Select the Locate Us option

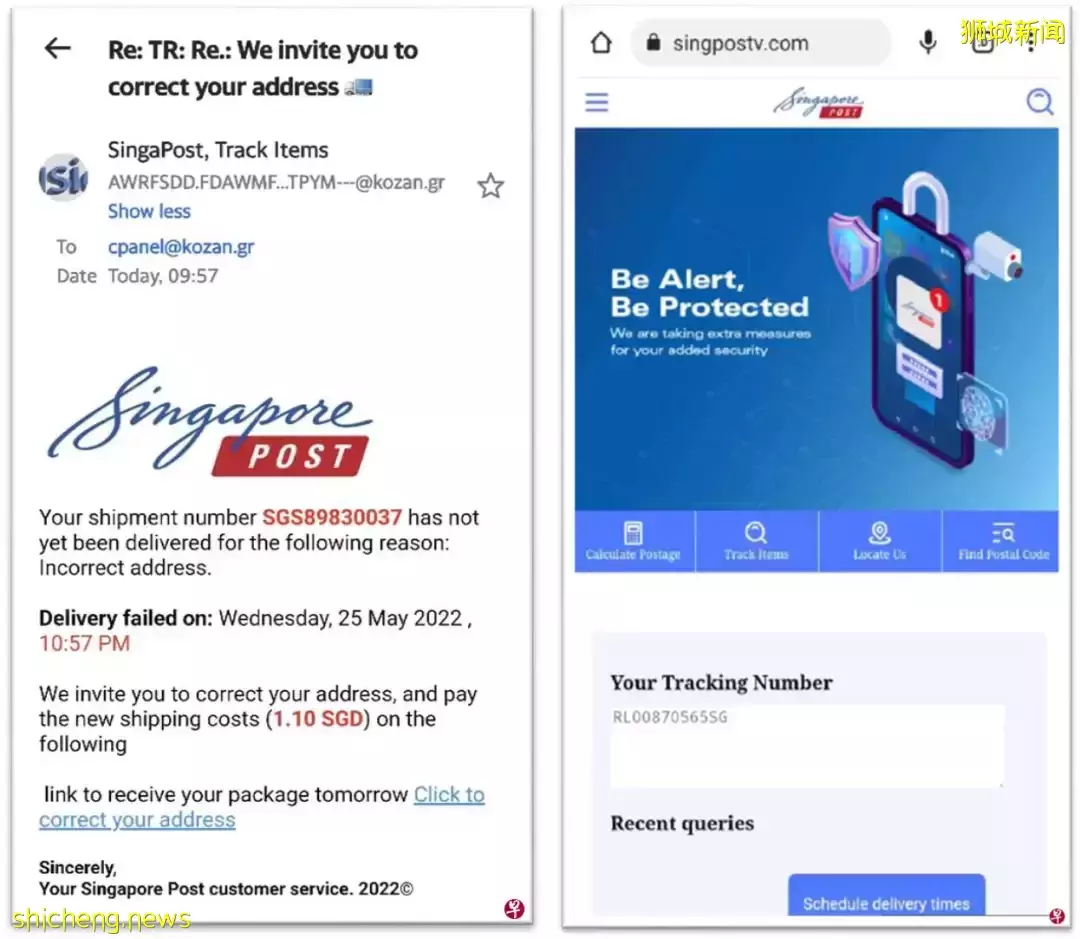880,541
